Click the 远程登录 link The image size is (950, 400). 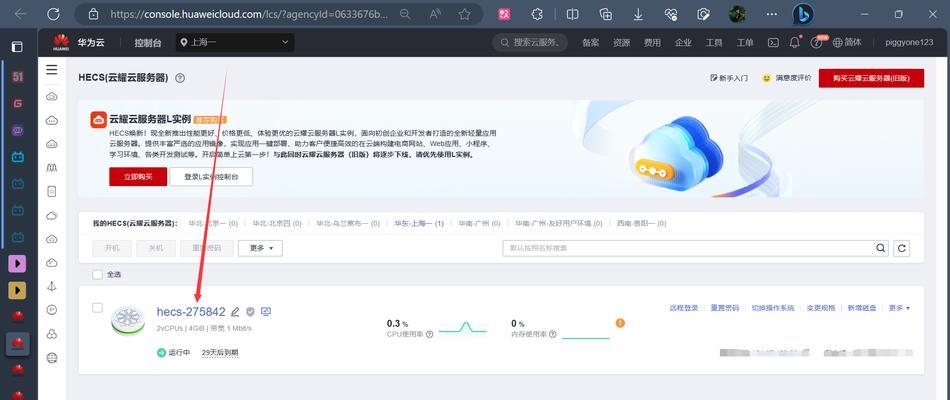point(684,308)
